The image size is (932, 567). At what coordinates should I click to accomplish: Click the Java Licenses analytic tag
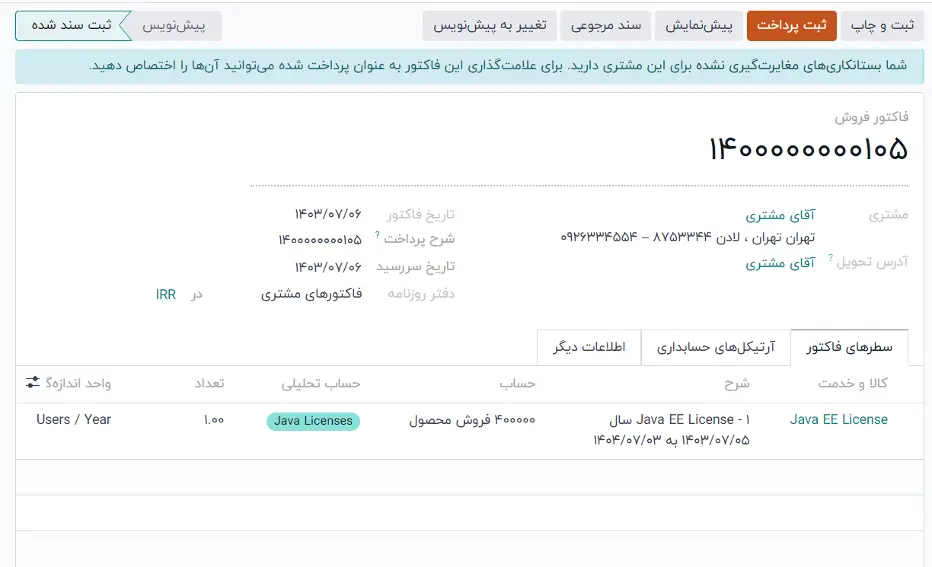click(x=313, y=421)
